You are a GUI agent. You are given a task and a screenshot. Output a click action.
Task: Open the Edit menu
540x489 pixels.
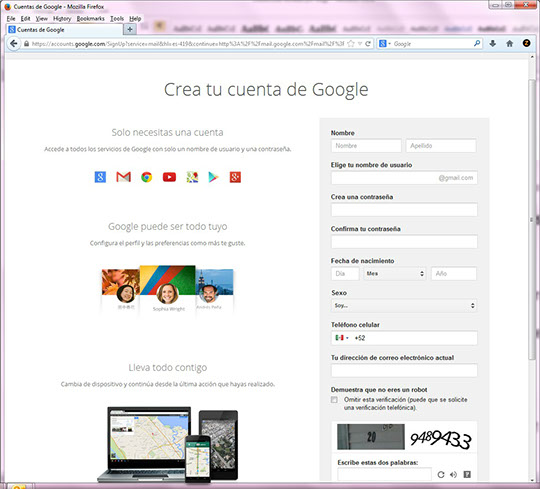click(25, 19)
